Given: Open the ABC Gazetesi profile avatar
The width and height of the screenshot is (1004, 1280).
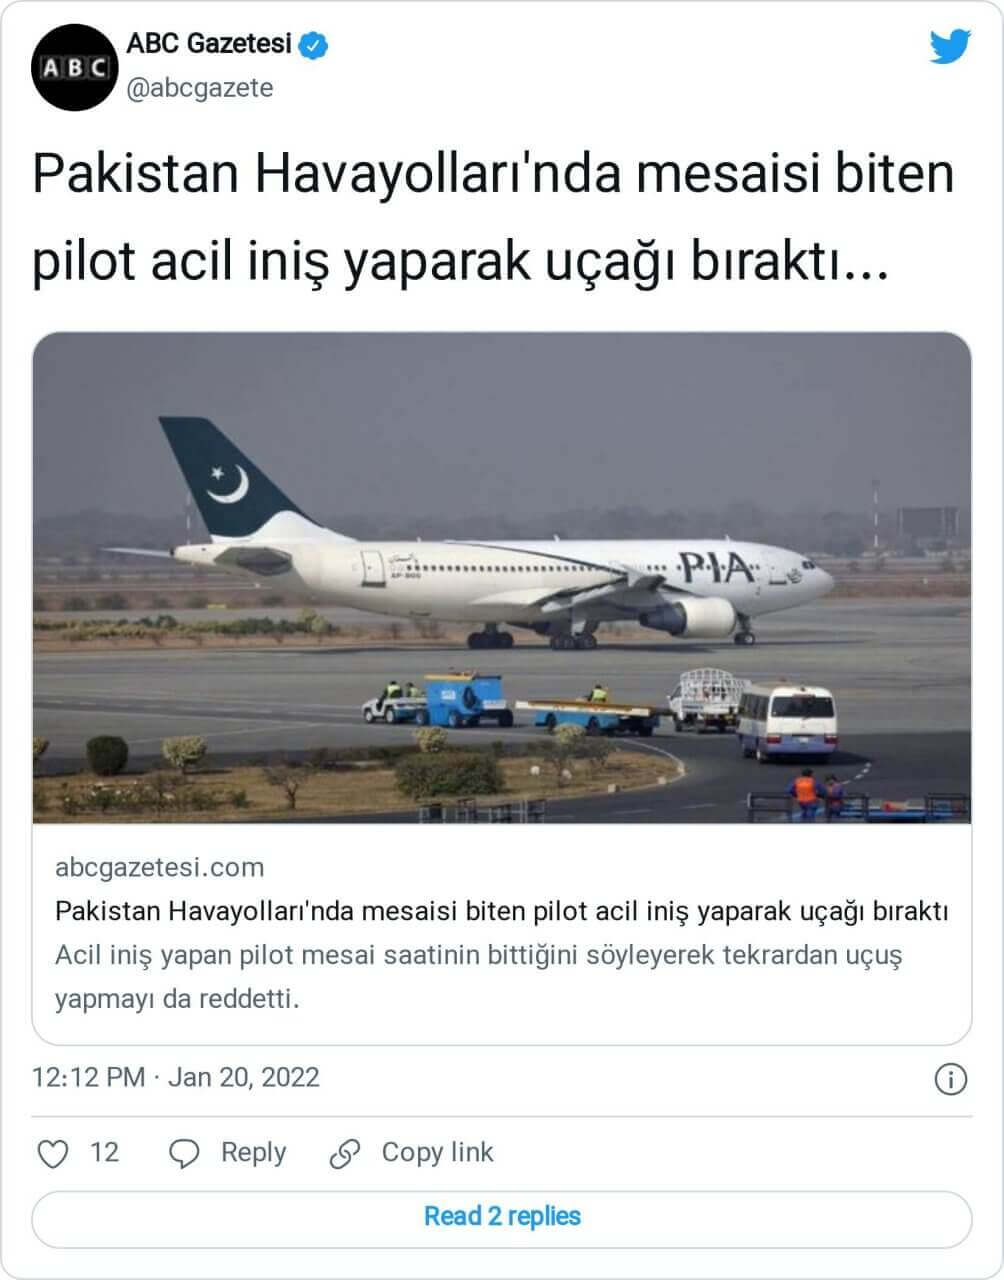Looking at the screenshot, I should pos(73,68).
